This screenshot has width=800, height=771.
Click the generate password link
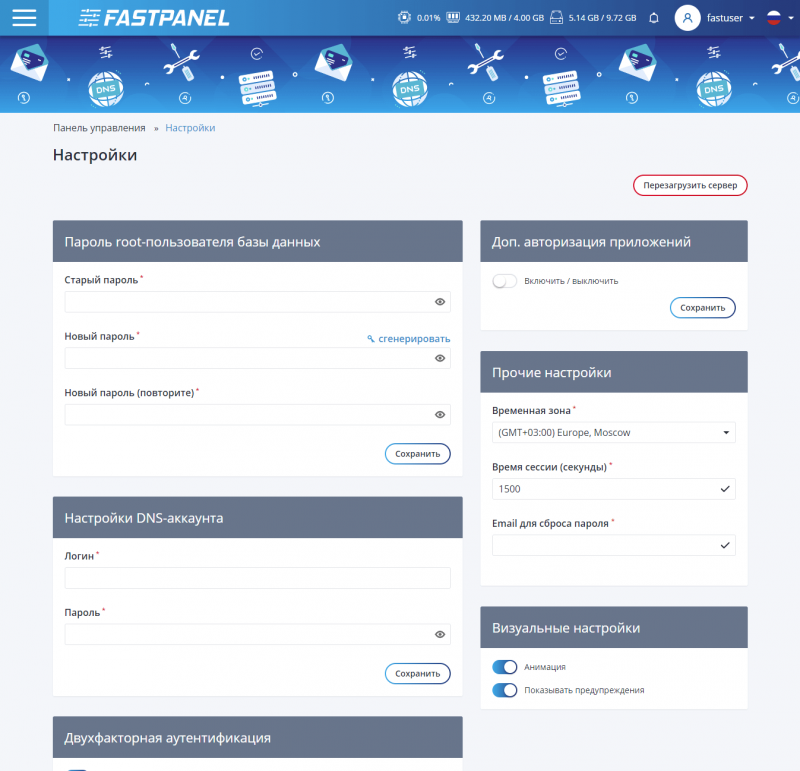click(x=409, y=339)
